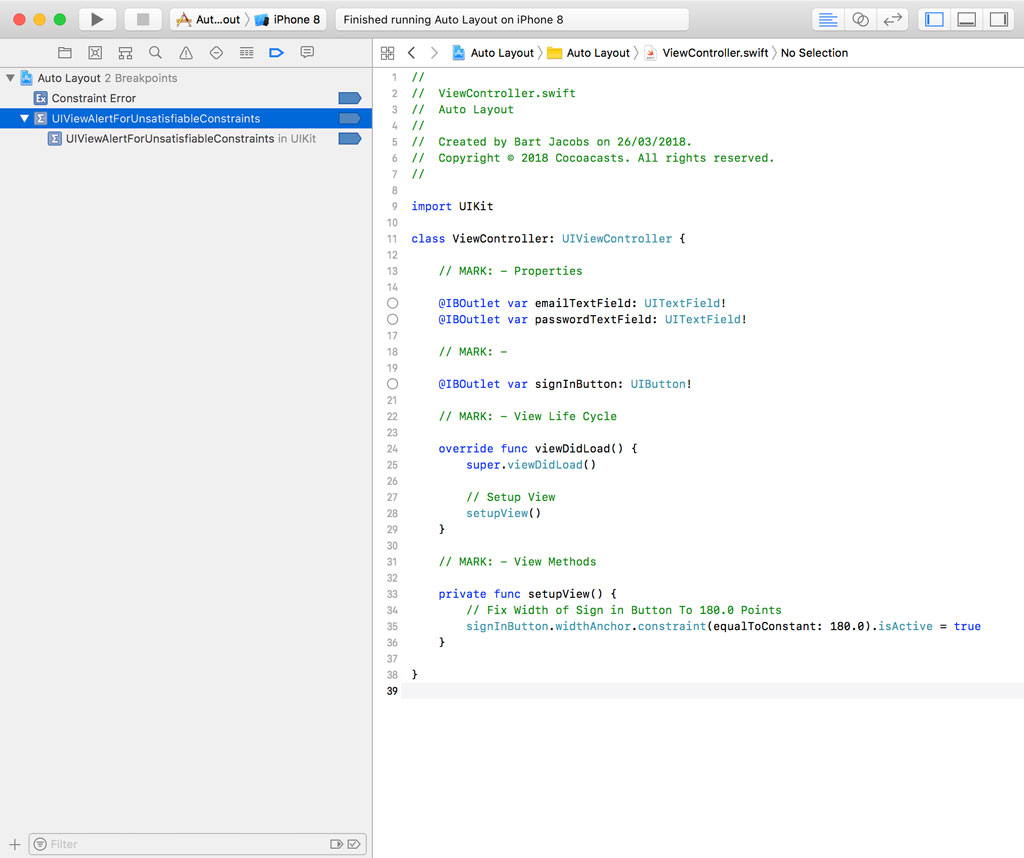Open the Issue navigator warning triangle

pyautogui.click(x=185, y=52)
